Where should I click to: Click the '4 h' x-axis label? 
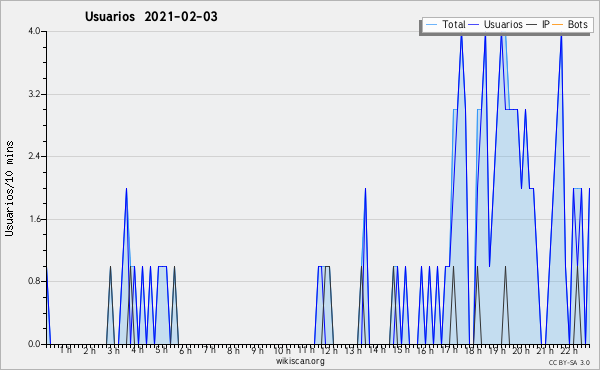coord(137,350)
